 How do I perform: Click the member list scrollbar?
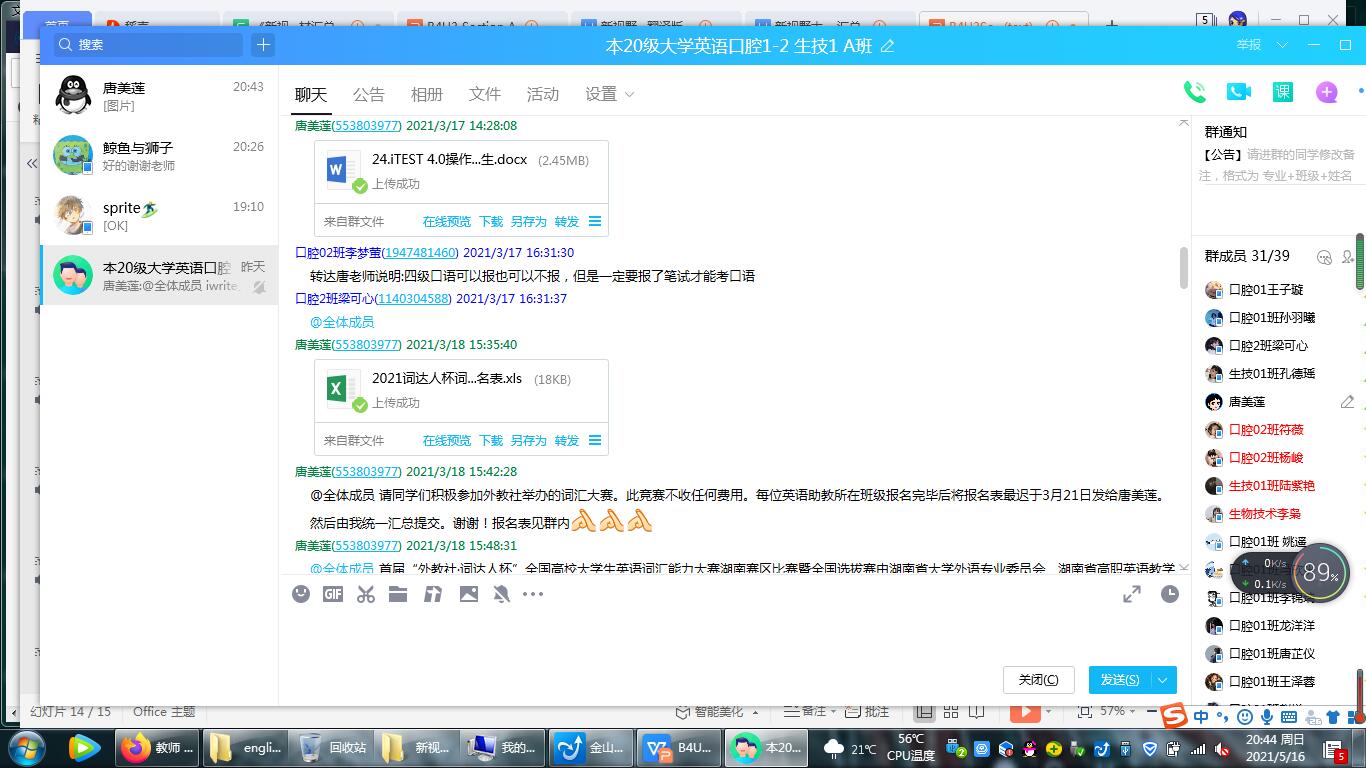[1360, 260]
